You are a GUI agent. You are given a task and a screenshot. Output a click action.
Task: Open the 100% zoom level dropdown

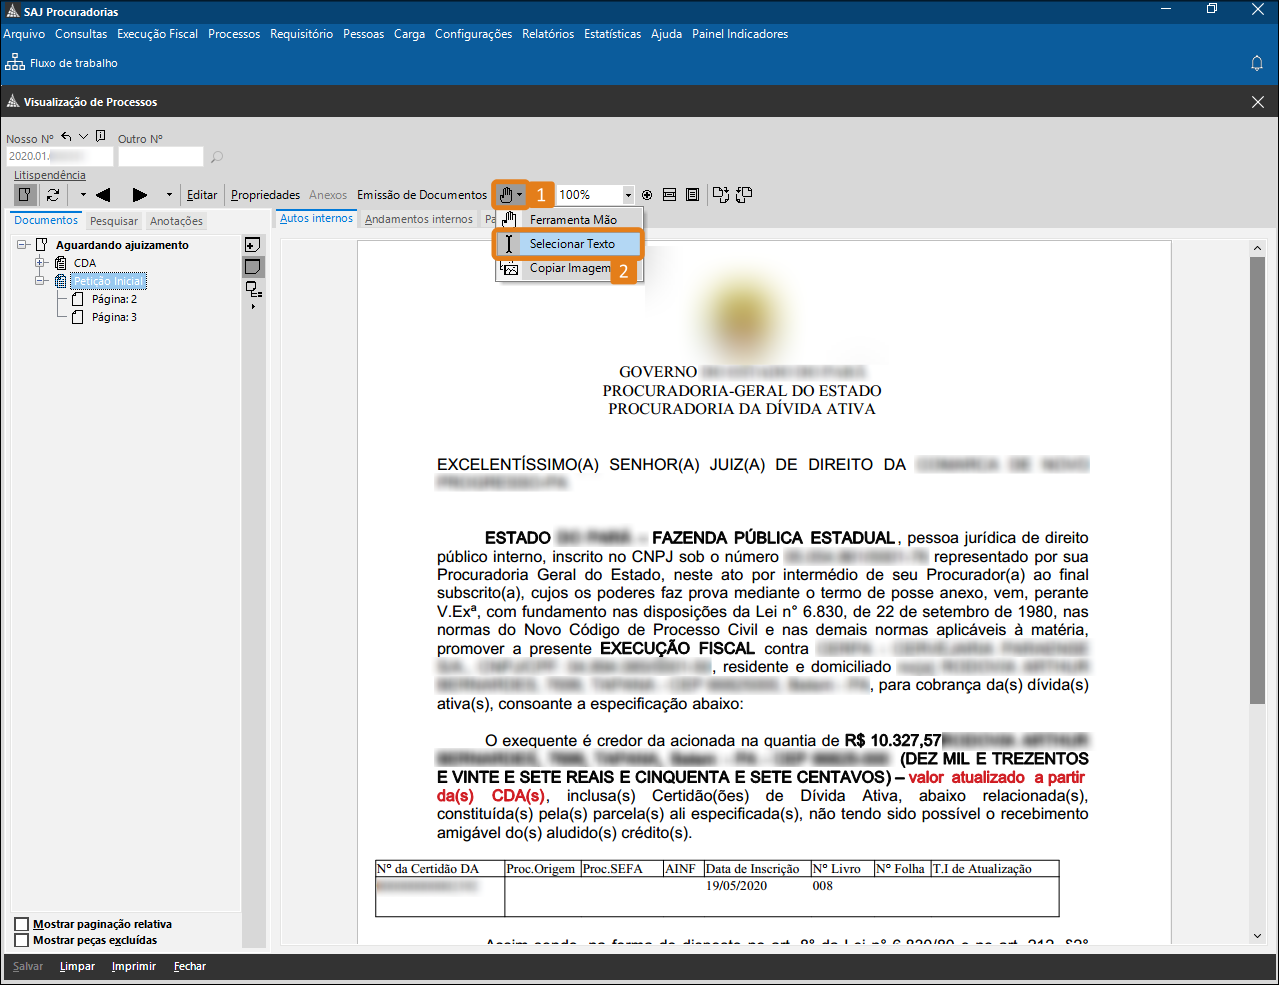point(628,195)
